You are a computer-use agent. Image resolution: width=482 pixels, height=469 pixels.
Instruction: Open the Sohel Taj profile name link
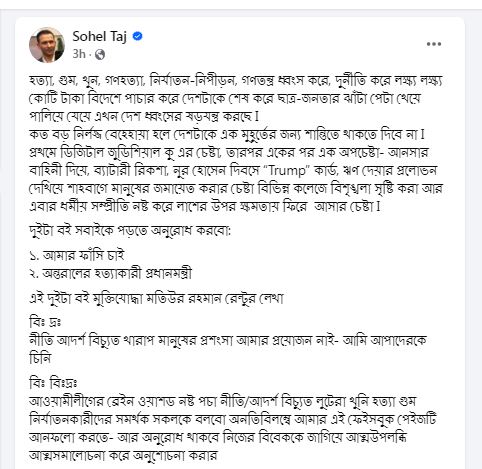(x=99, y=36)
